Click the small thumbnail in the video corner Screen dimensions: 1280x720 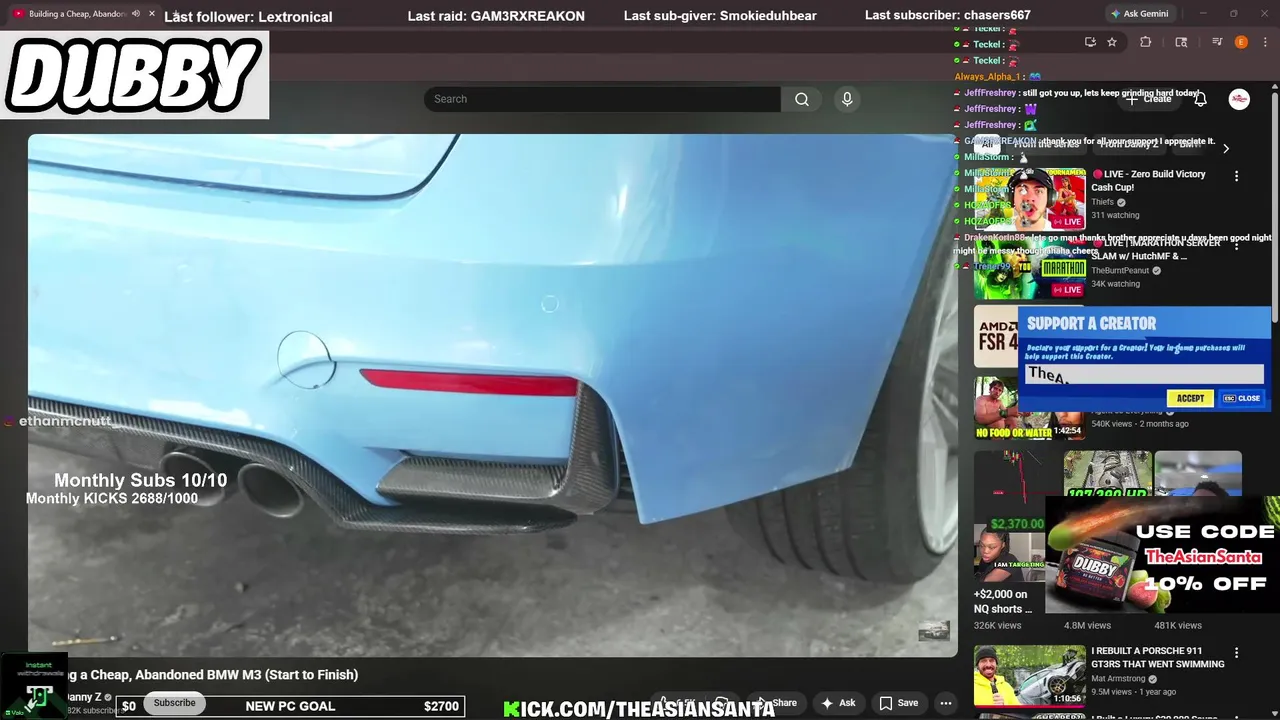point(934,631)
